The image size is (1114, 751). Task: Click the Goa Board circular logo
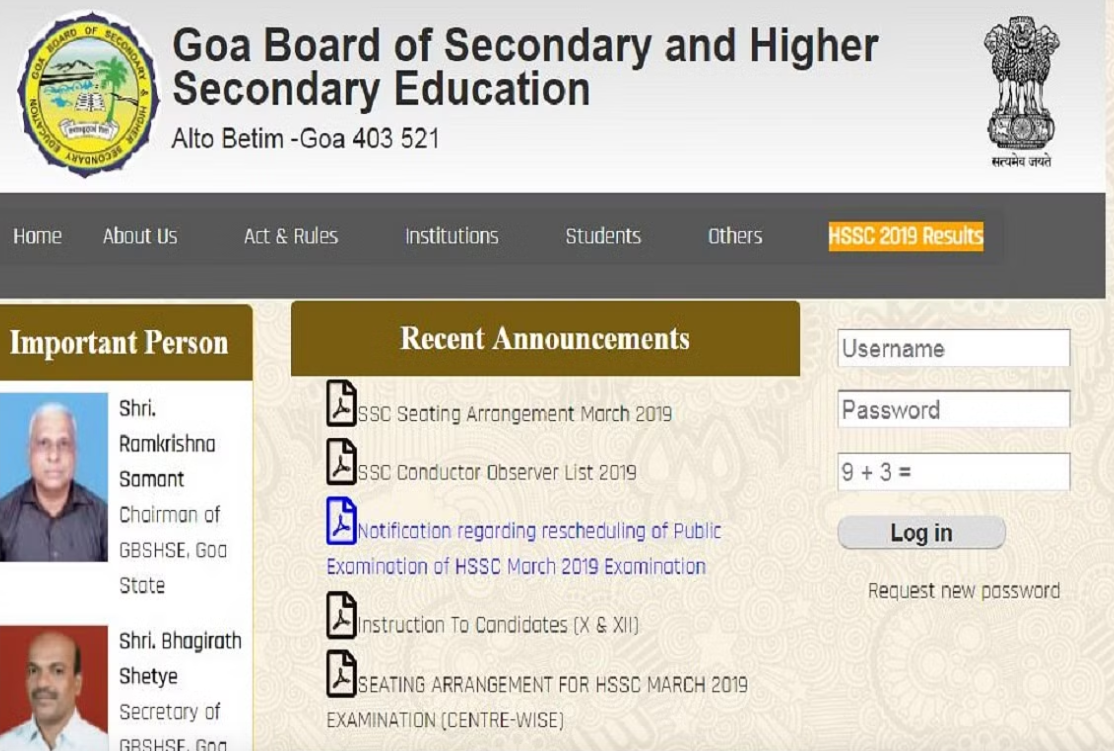88,93
